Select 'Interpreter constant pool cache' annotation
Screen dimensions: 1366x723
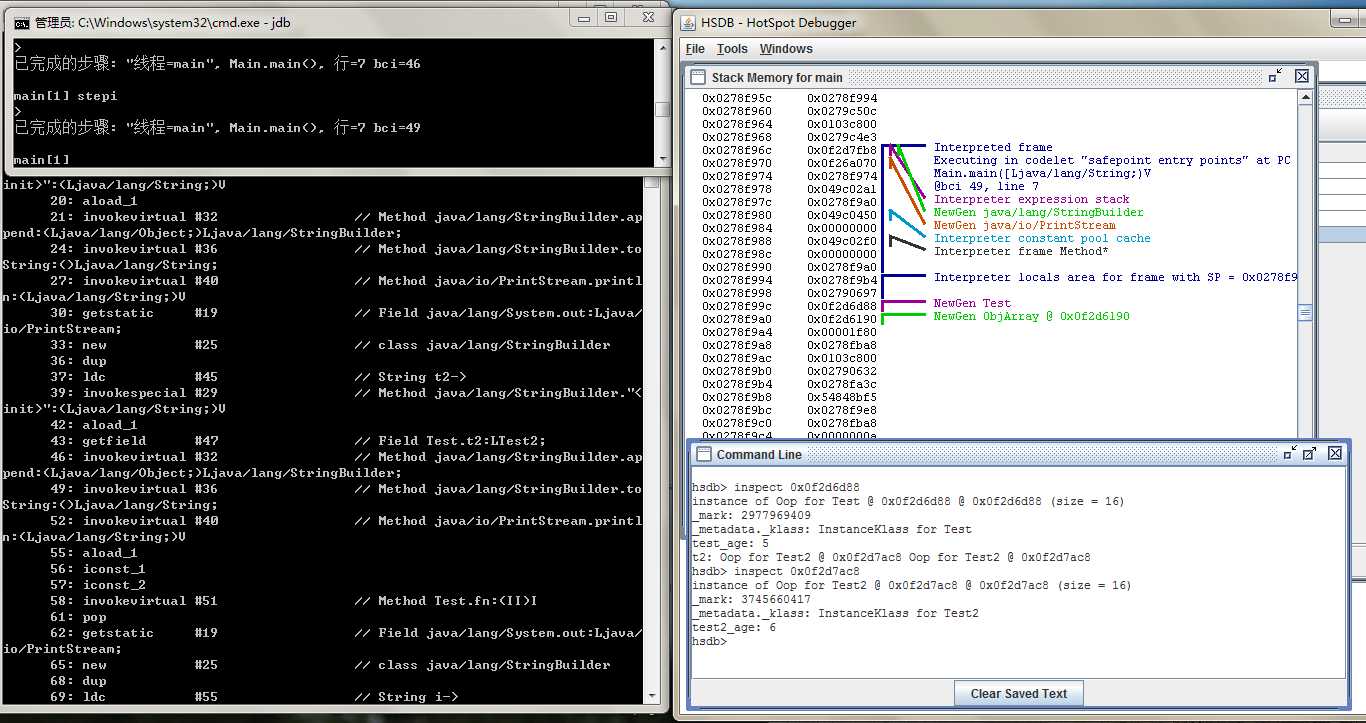click(x=1042, y=238)
